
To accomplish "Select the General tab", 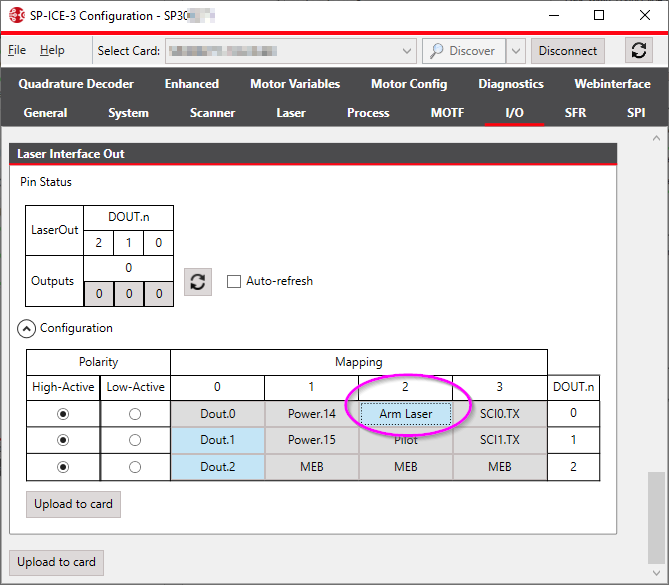I will 45,113.
